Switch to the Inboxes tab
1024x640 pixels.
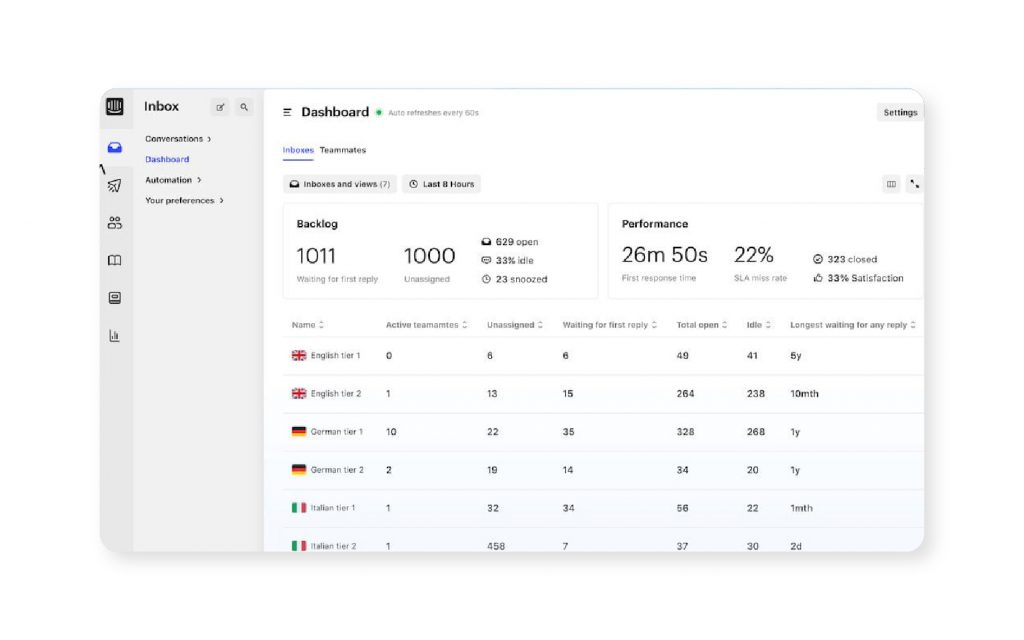(298, 150)
